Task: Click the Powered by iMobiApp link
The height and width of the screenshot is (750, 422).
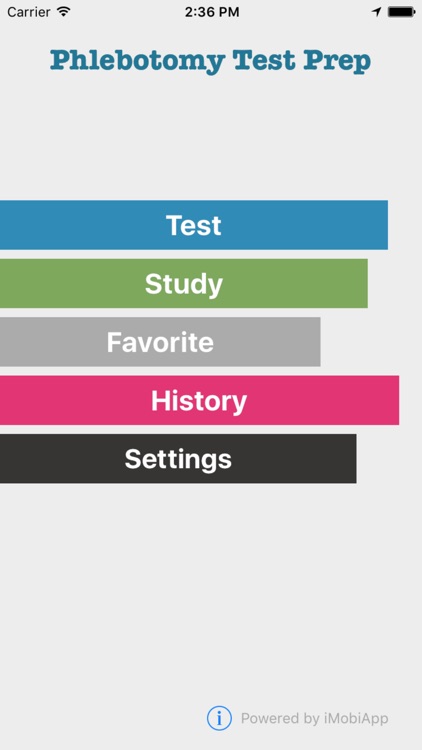Action: [314, 718]
